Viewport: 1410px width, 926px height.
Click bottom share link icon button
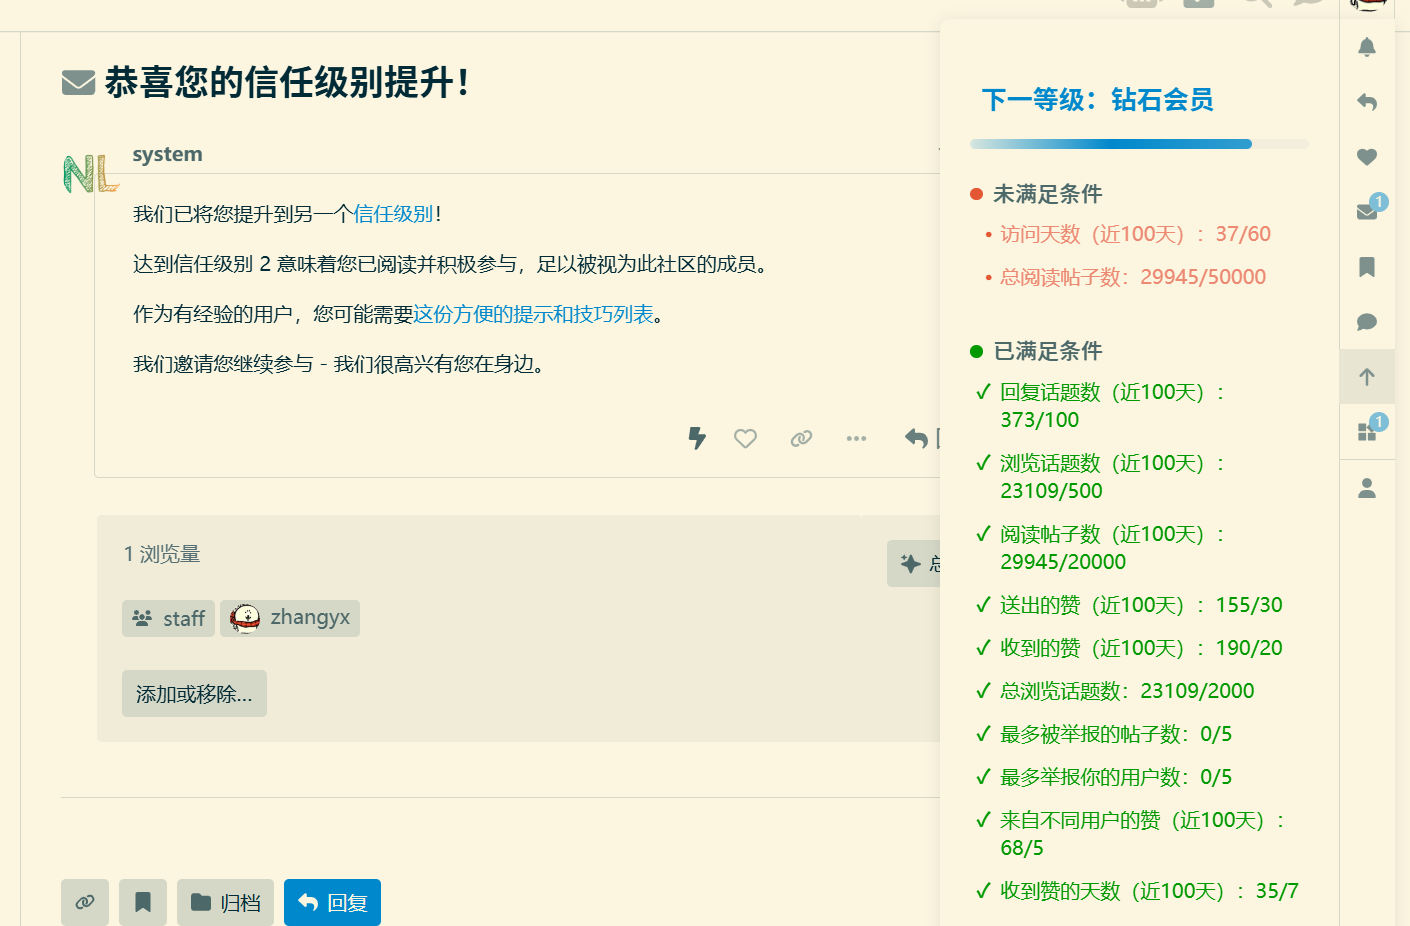85,902
